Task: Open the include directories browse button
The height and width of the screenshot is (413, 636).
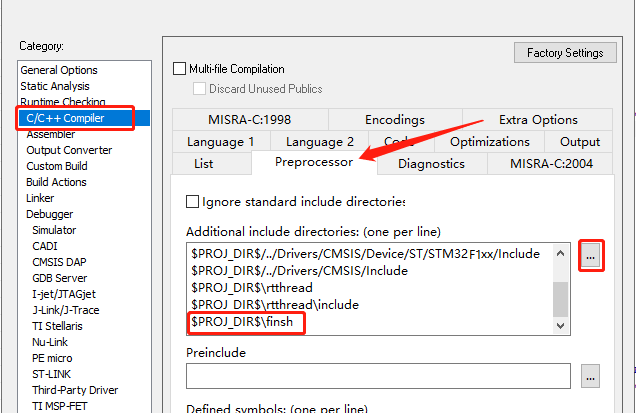Action: click(591, 257)
